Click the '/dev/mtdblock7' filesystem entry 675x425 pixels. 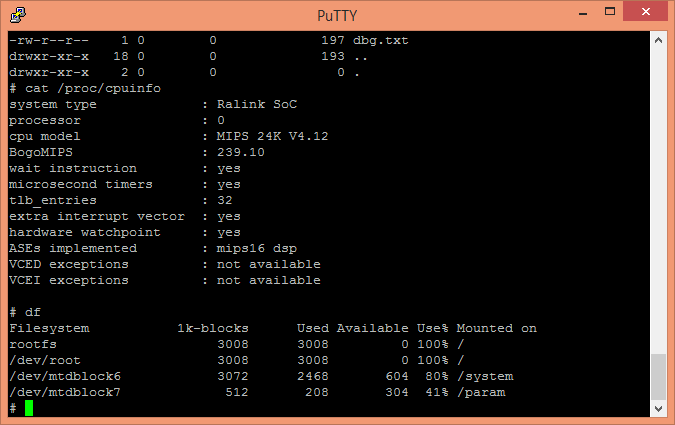(x=65, y=392)
